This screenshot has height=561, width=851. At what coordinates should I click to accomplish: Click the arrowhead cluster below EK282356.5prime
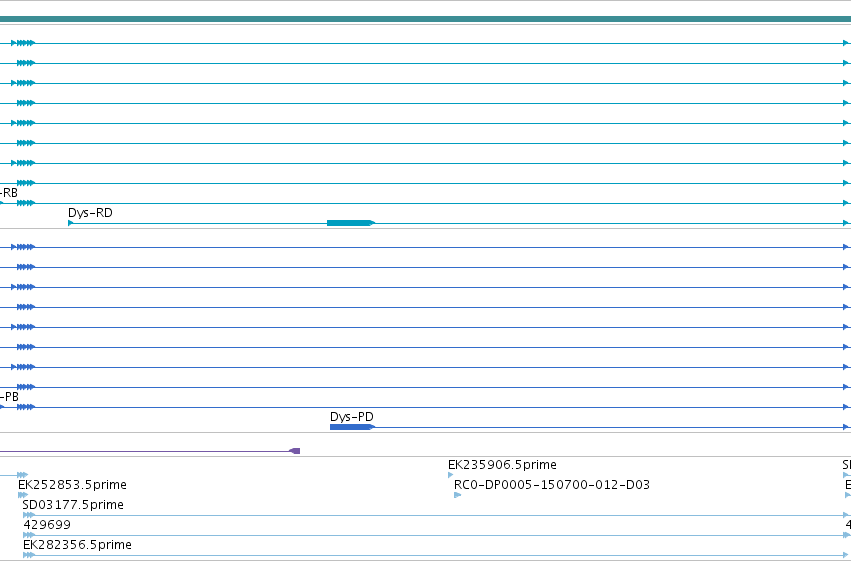[x=29, y=555]
